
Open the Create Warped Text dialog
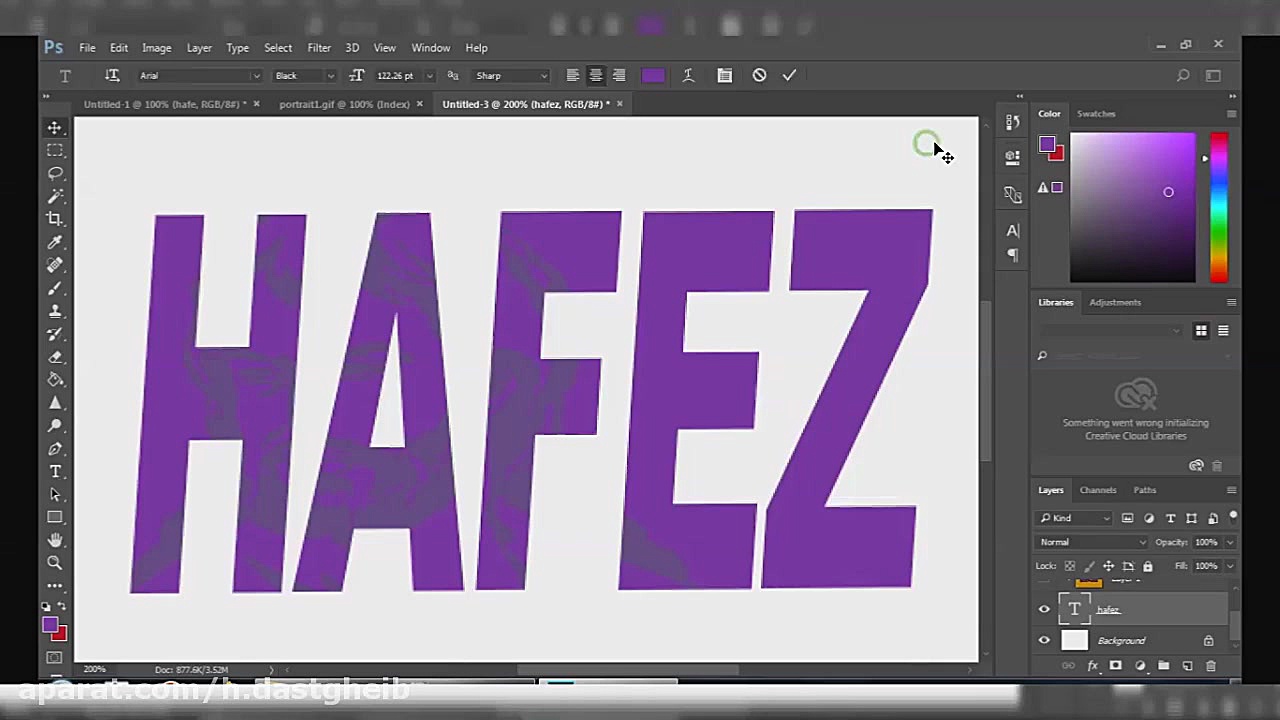click(688, 75)
